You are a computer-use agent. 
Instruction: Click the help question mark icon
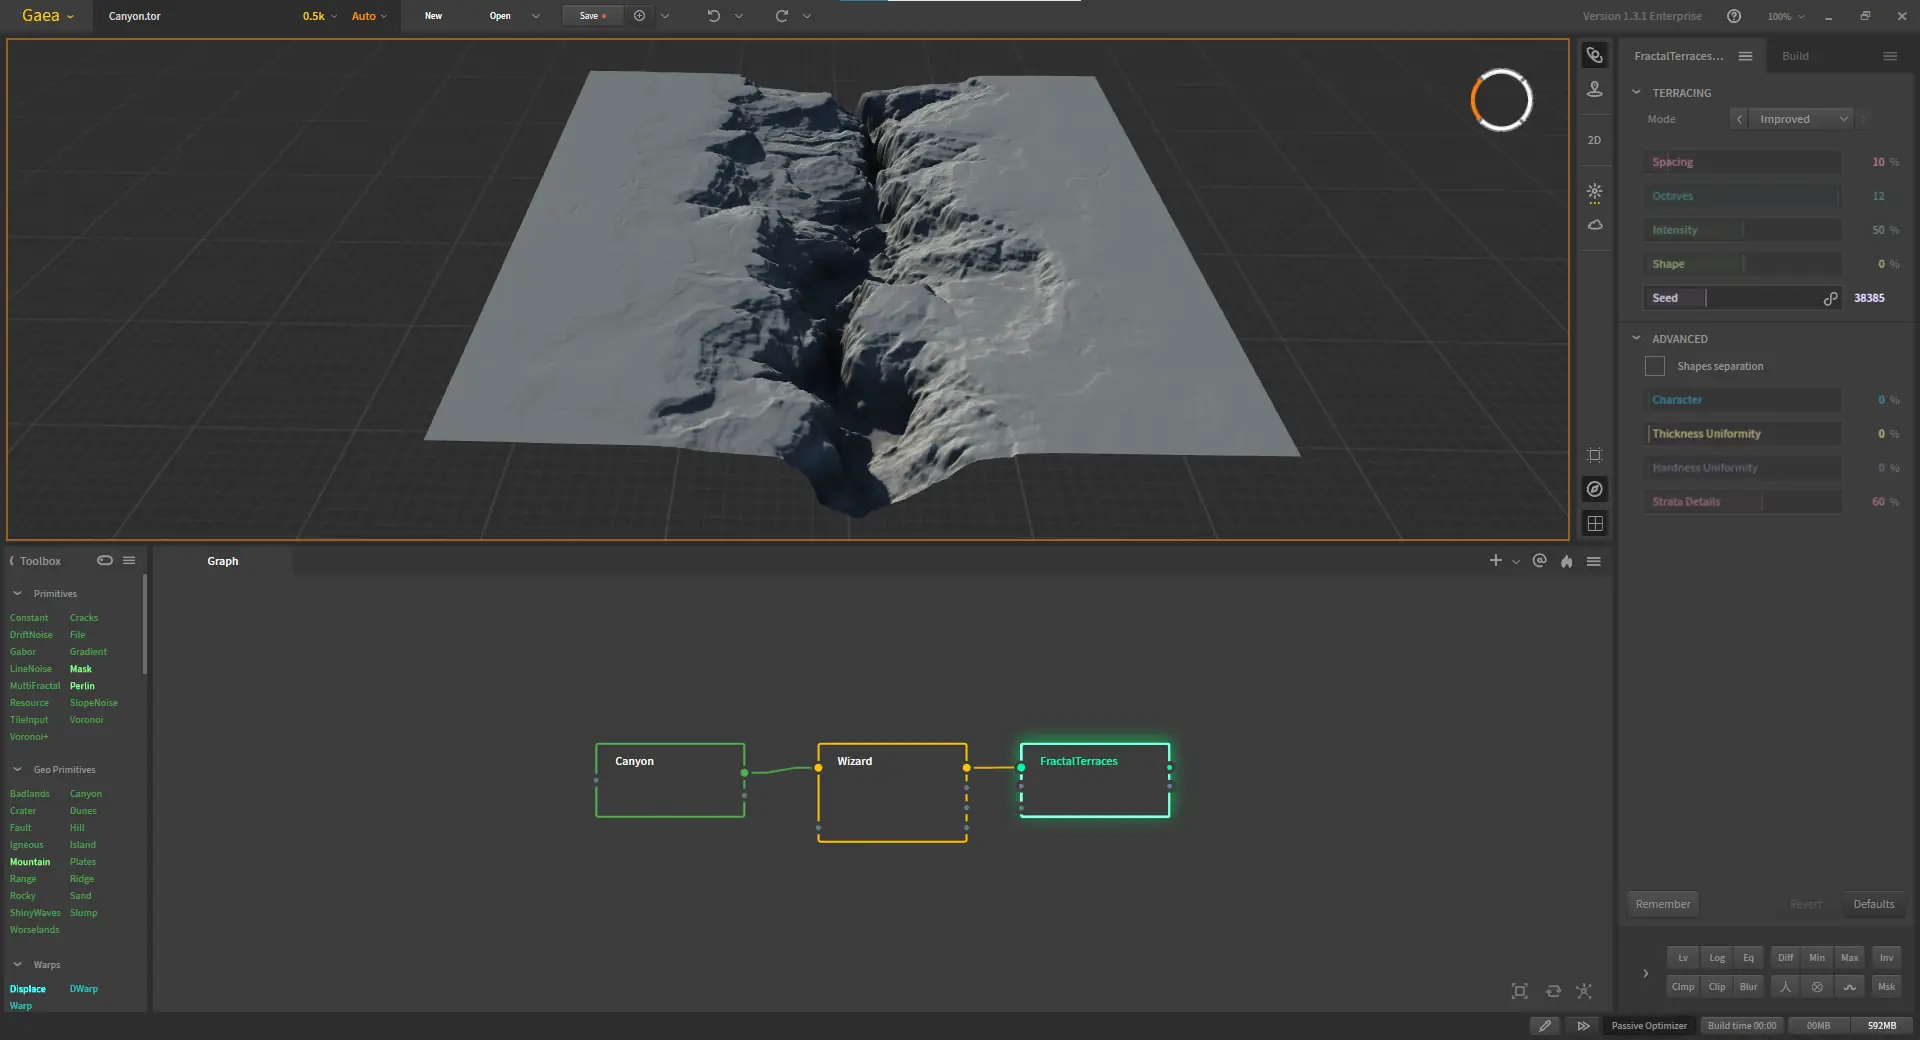1734,16
